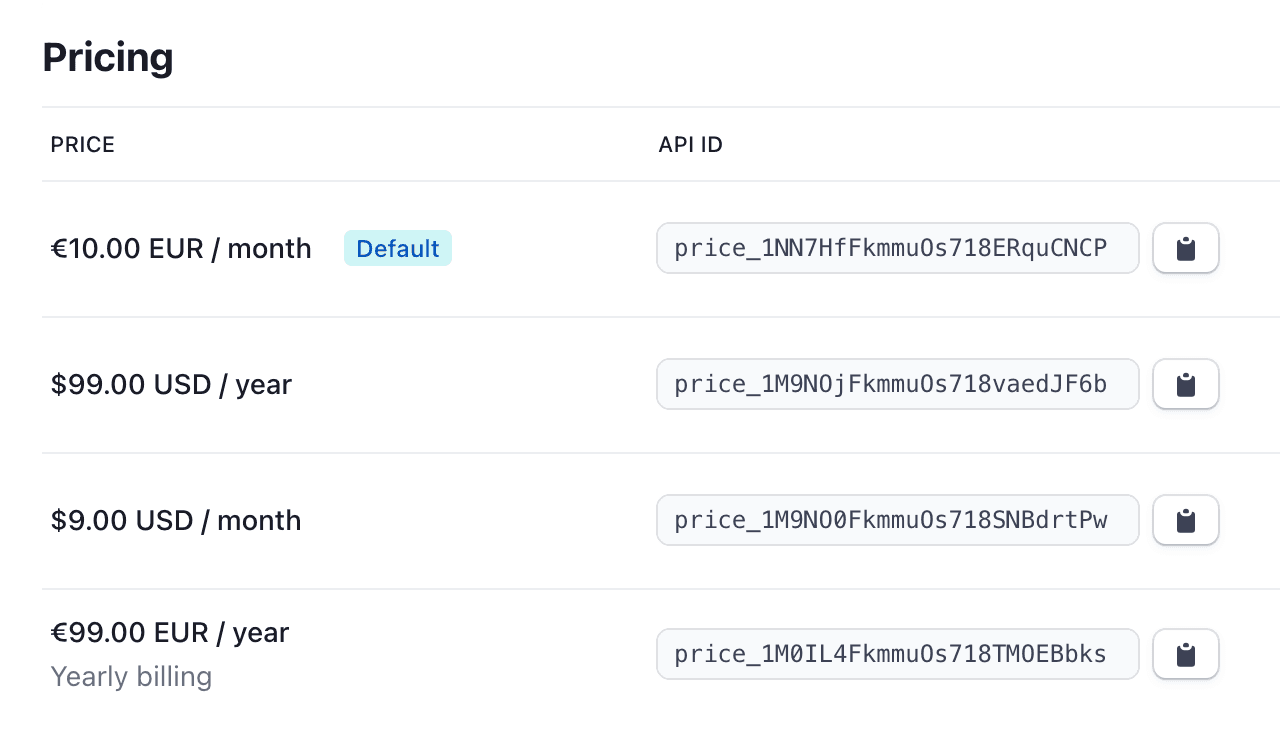1280x738 pixels.
Task: Copy the $9.00 USD monthly price ID
Action: 1186,520
